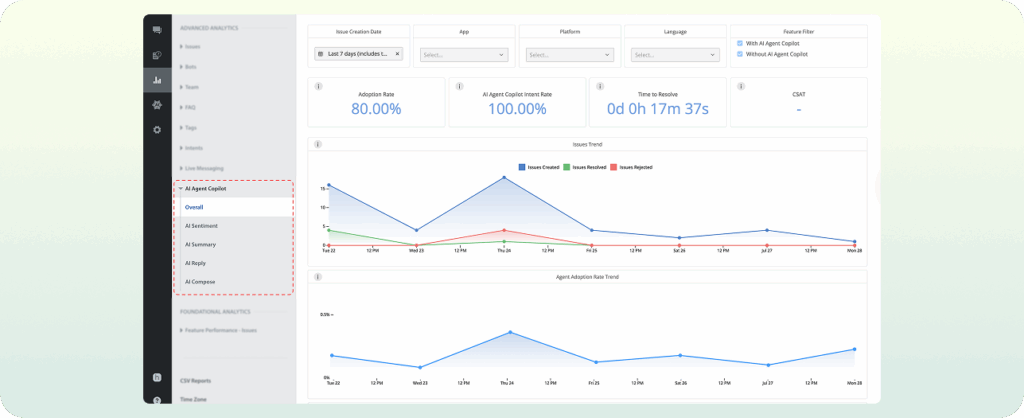Click the info icon on Adoption Rate card

pyautogui.click(x=318, y=86)
